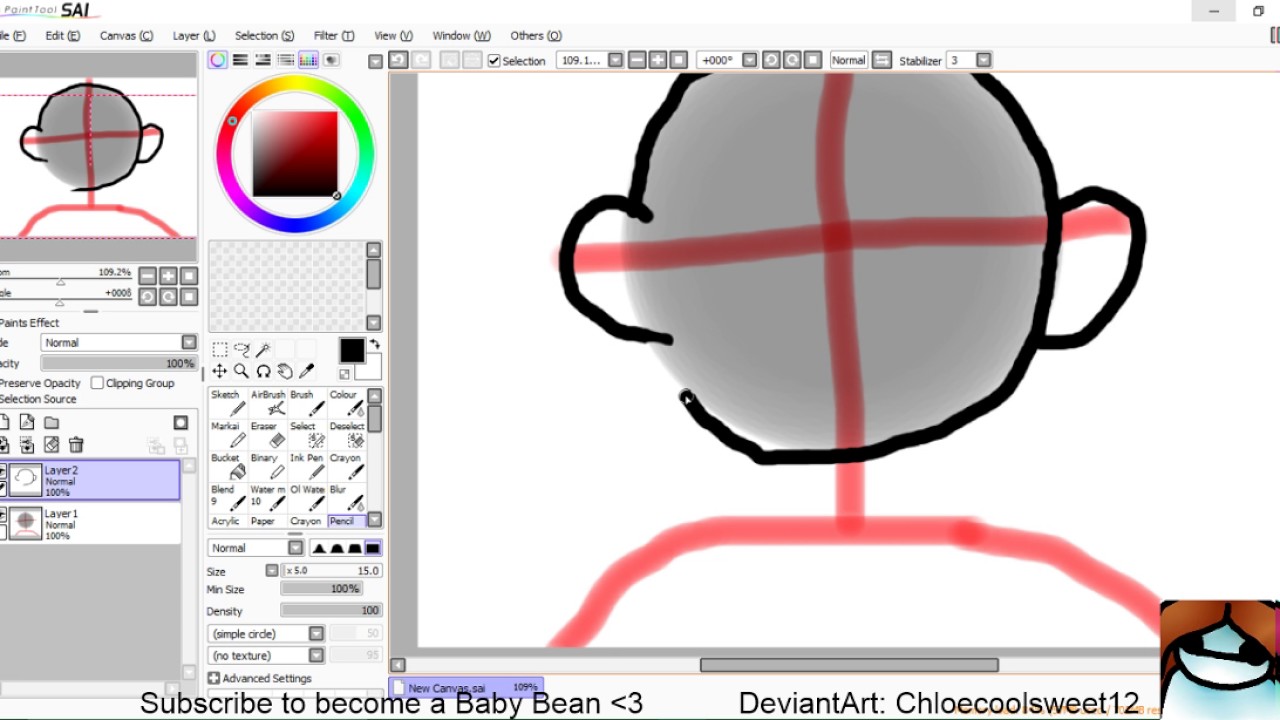1280x720 pixels.
Task: Select Layer1 in the layer list
Action: pyautogui.click(x=90, y=523)
